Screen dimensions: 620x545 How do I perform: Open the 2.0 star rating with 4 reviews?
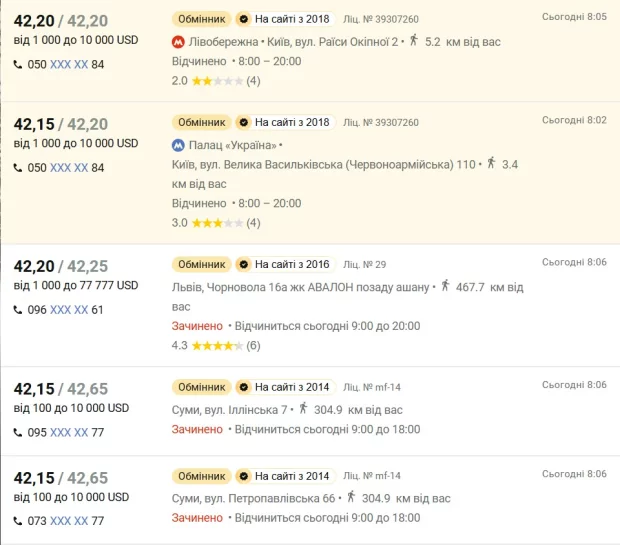216,81
